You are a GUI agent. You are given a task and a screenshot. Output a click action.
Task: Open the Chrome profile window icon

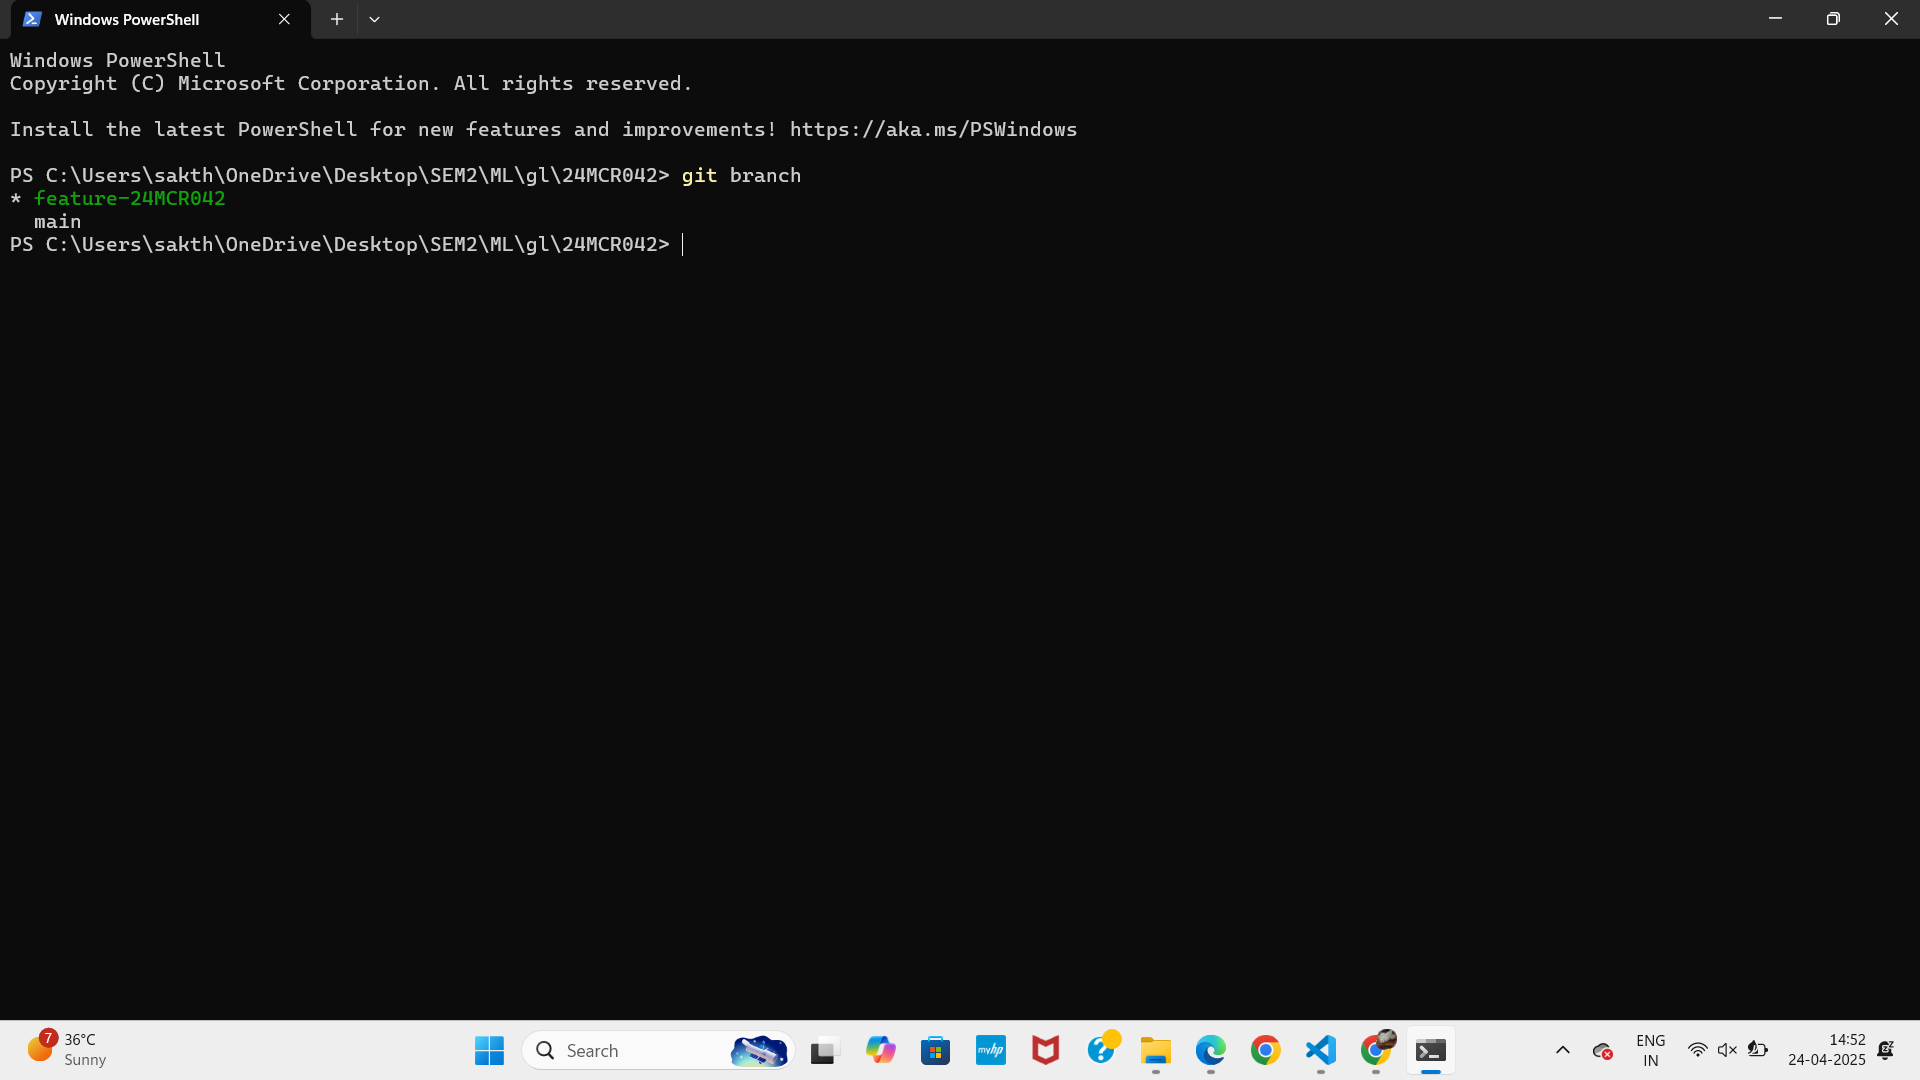[1376, 1050]
